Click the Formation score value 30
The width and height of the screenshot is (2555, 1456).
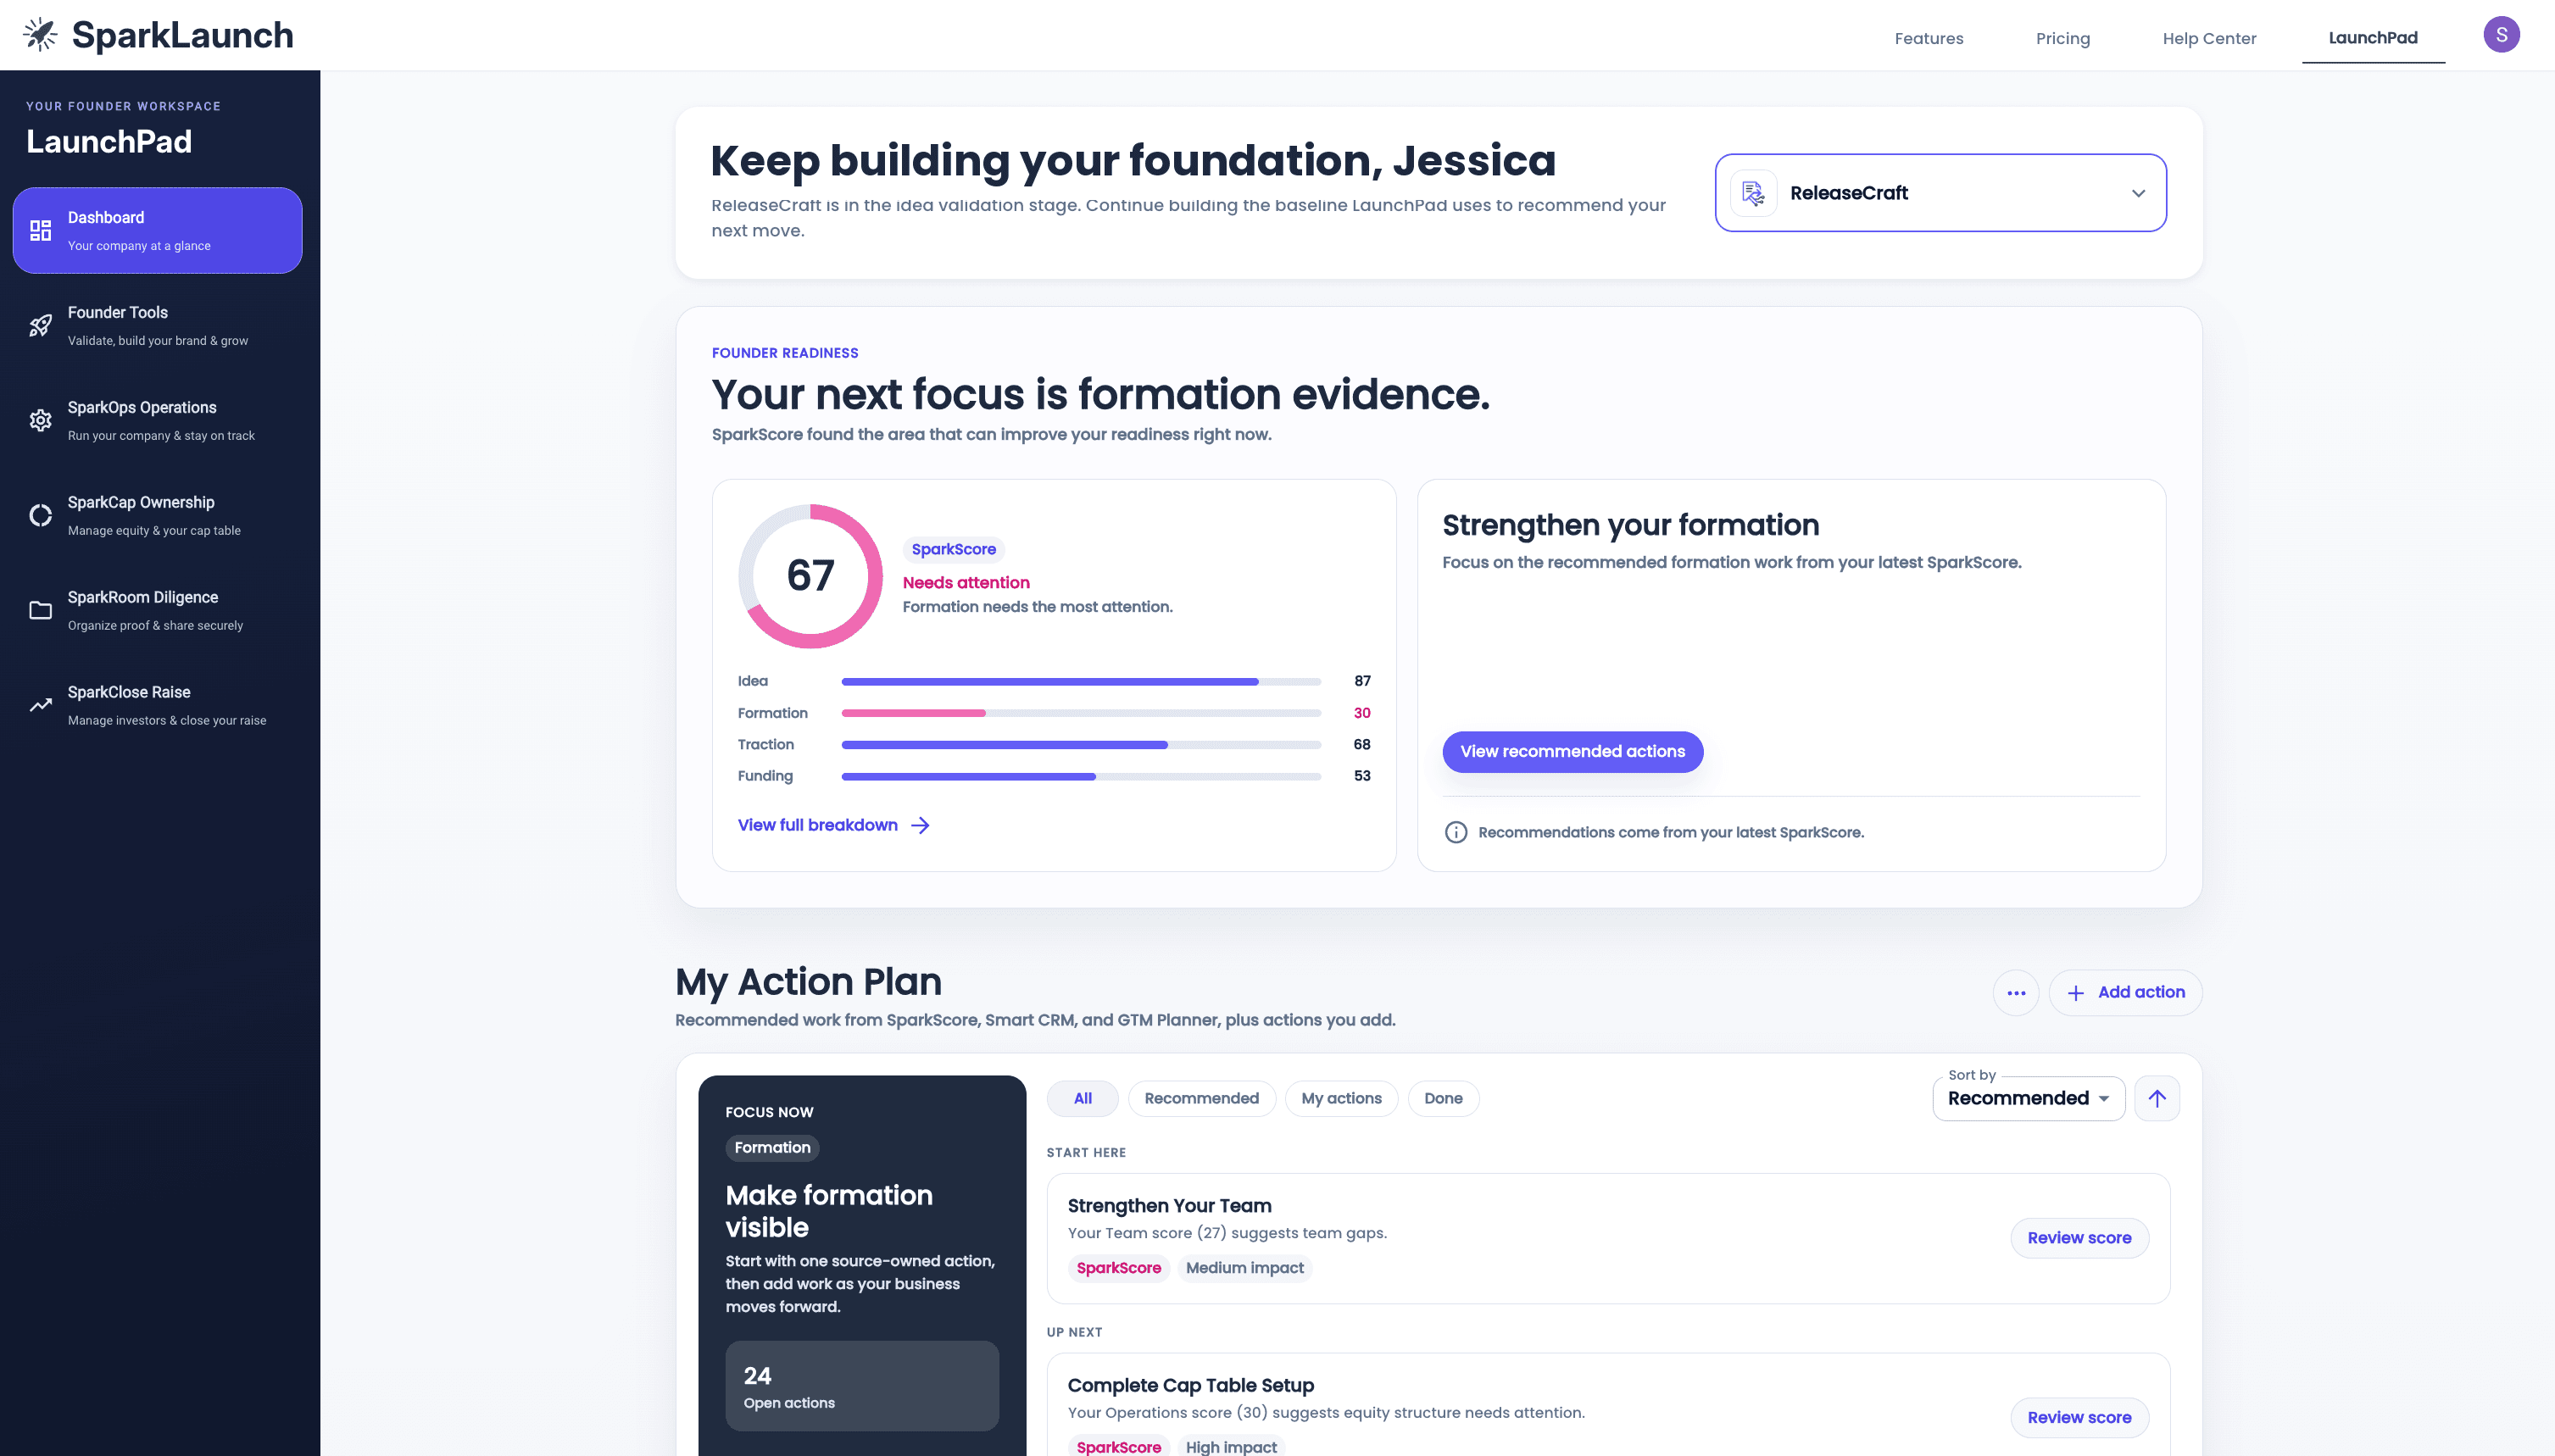(1361, 714)
